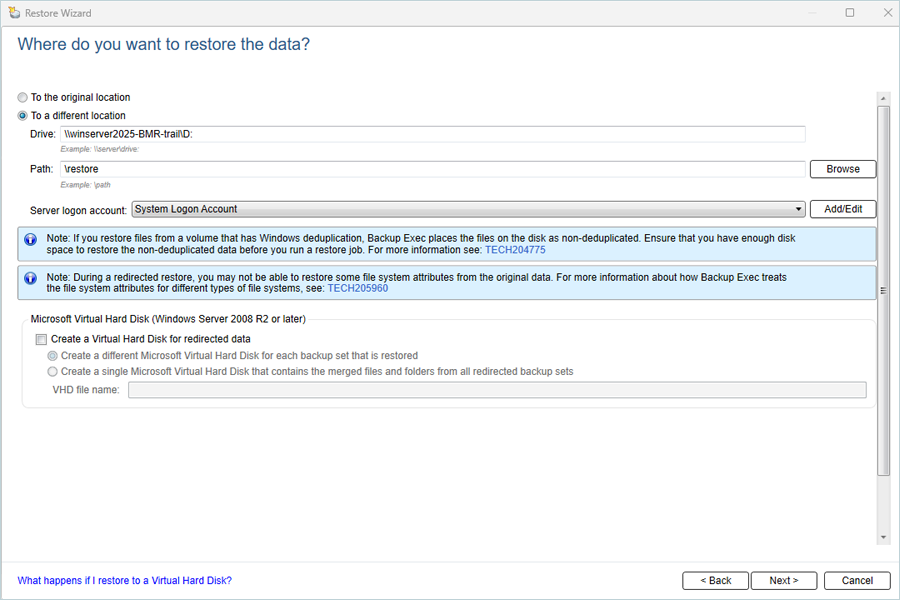Click the Restore Wizard title bar icon

14,13
